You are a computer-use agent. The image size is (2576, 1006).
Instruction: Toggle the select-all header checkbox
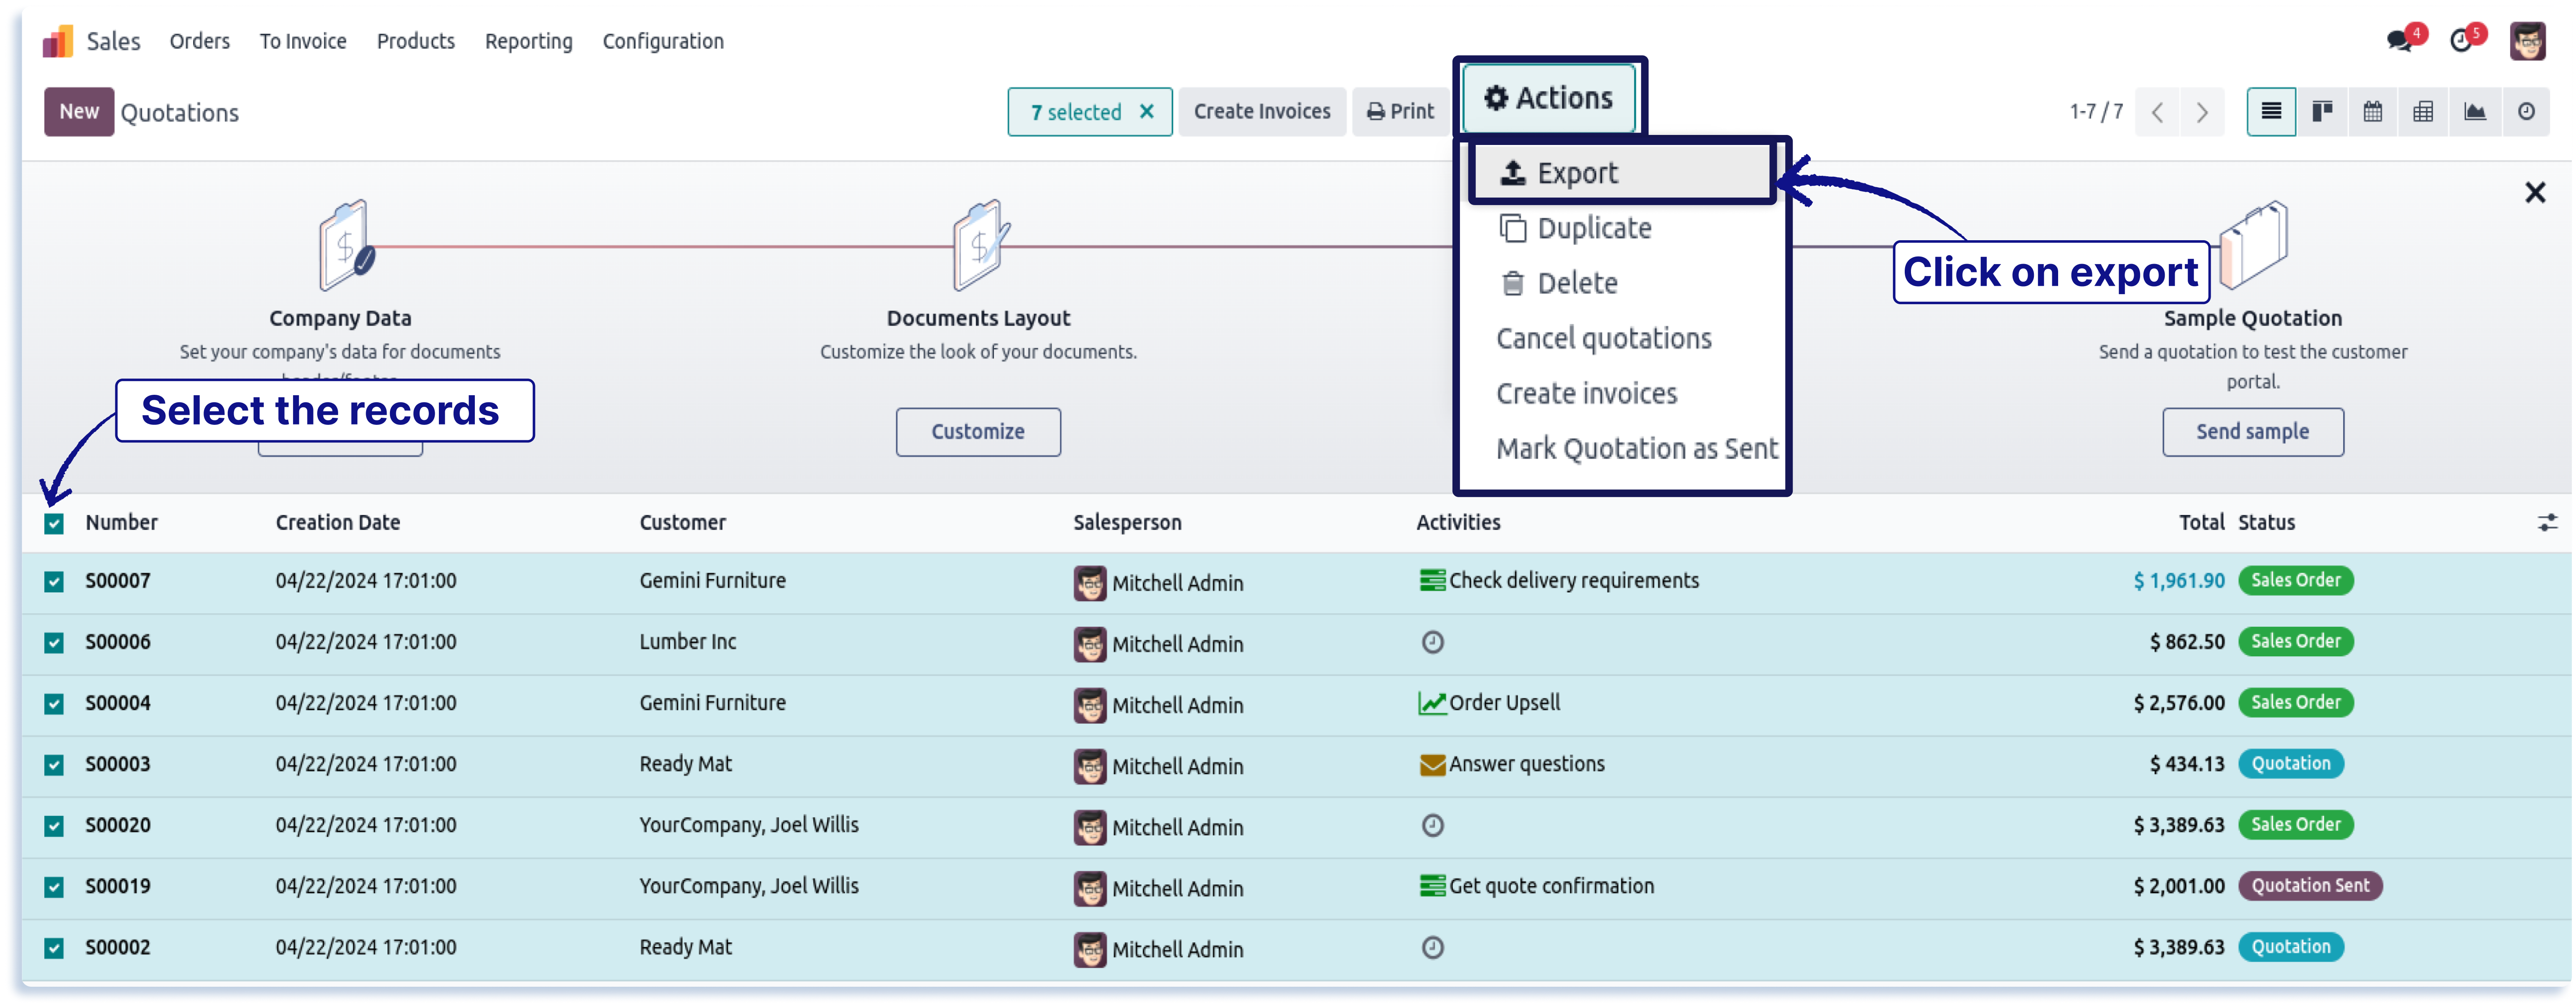tap(54, 524)
